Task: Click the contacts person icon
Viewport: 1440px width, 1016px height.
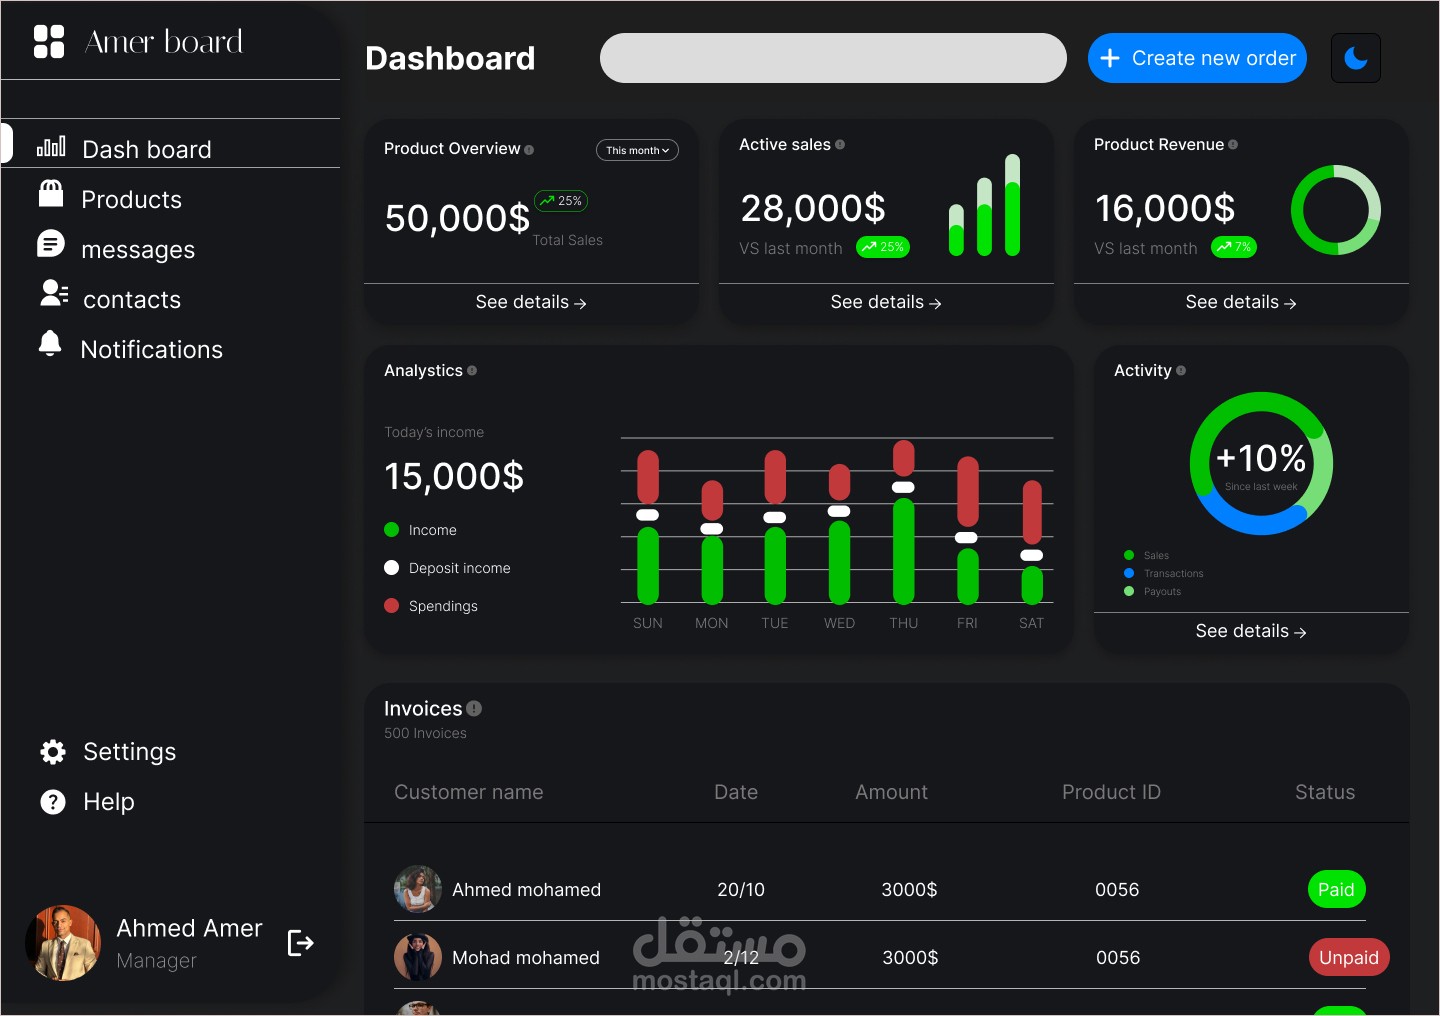Action: pos(54,293)
